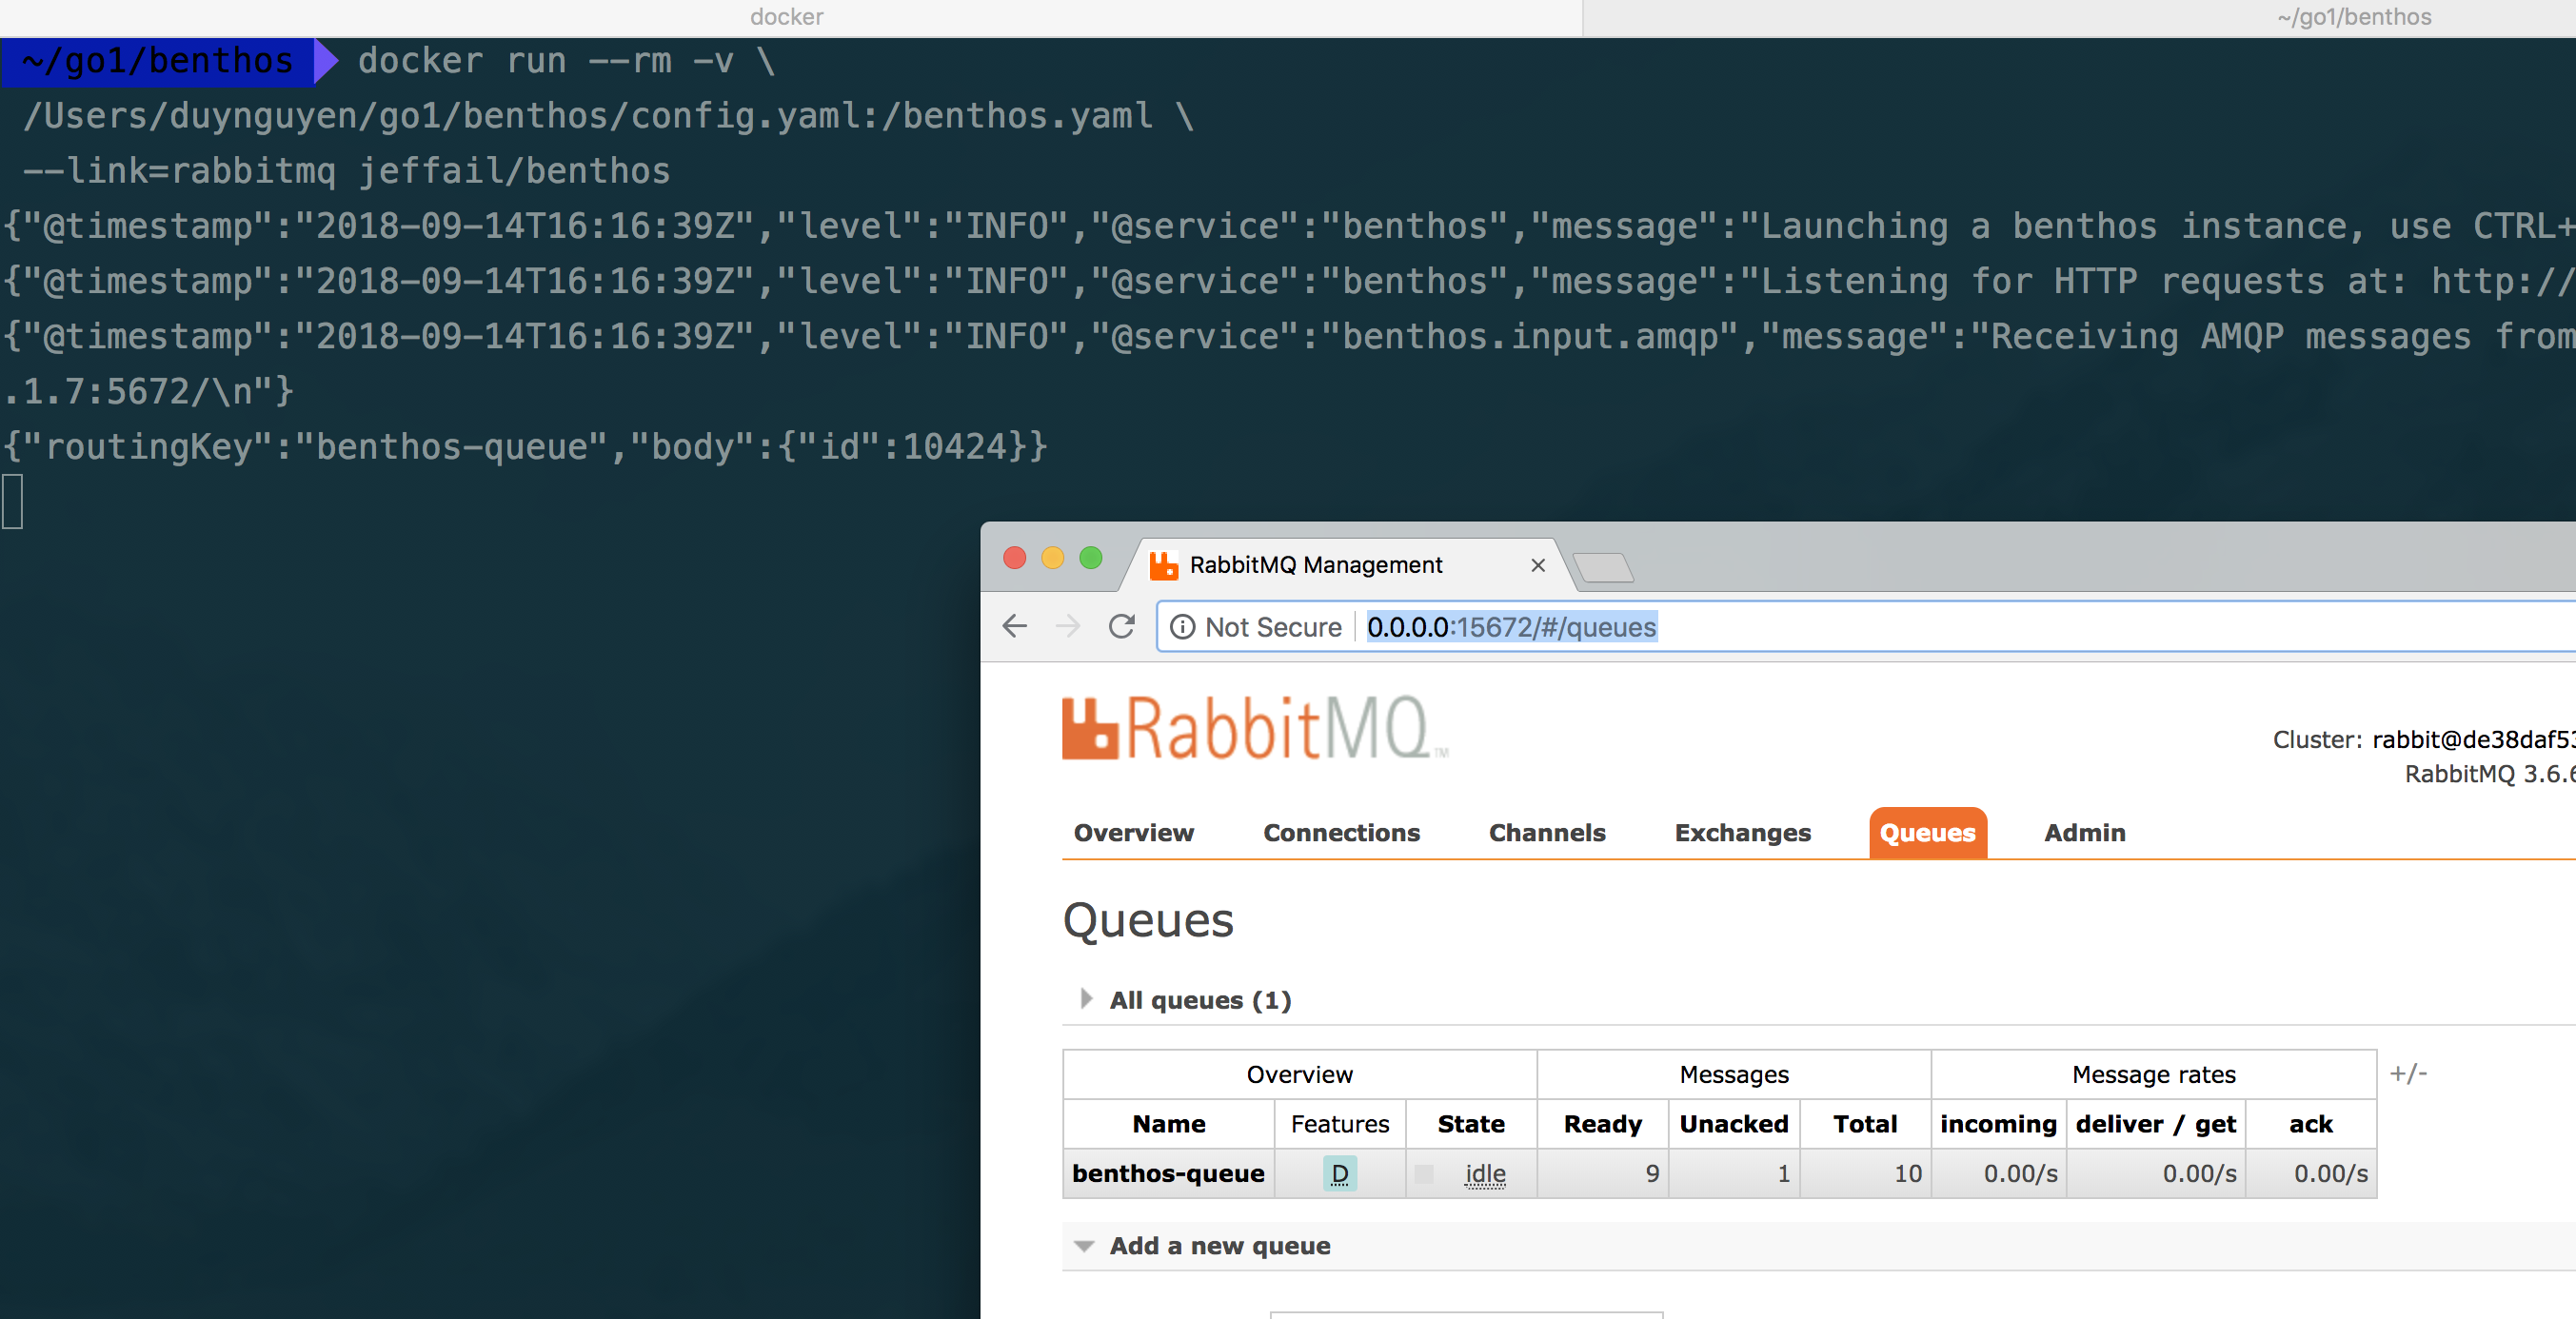Viewport: 2576px width, 1319px height.
Task: Click the Ready count 9 cell
Action: (x=1602, y=1173)
